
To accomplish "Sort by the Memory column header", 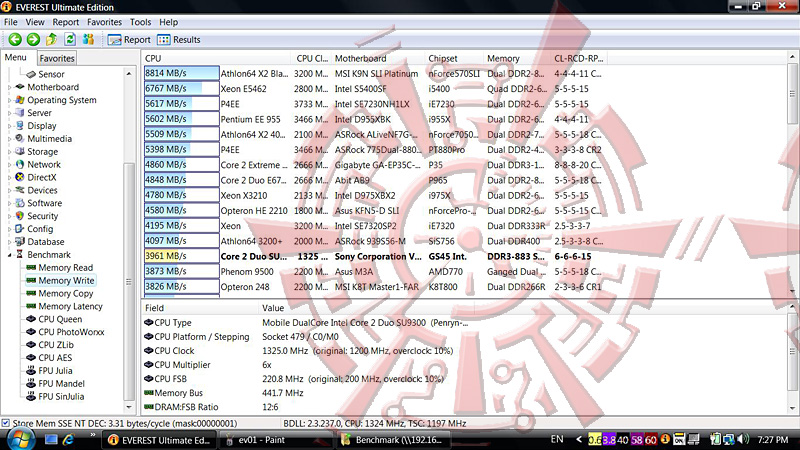I will pos(516,58).
